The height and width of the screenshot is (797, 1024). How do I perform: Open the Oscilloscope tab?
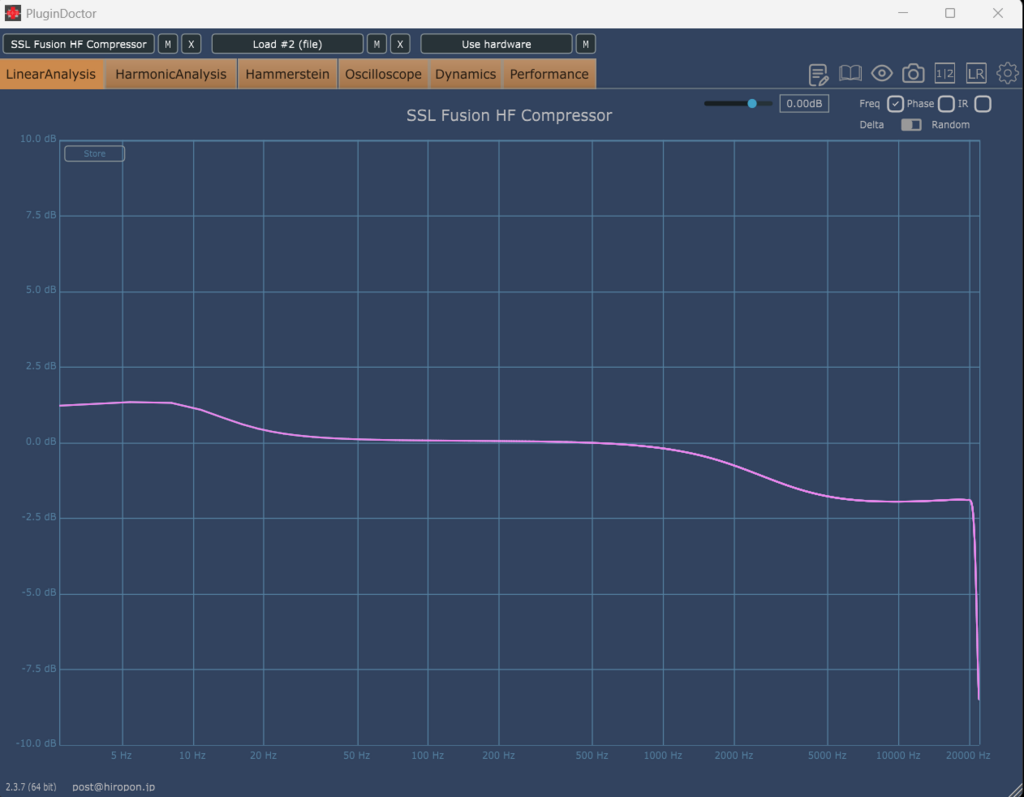(x=383, y=74)
